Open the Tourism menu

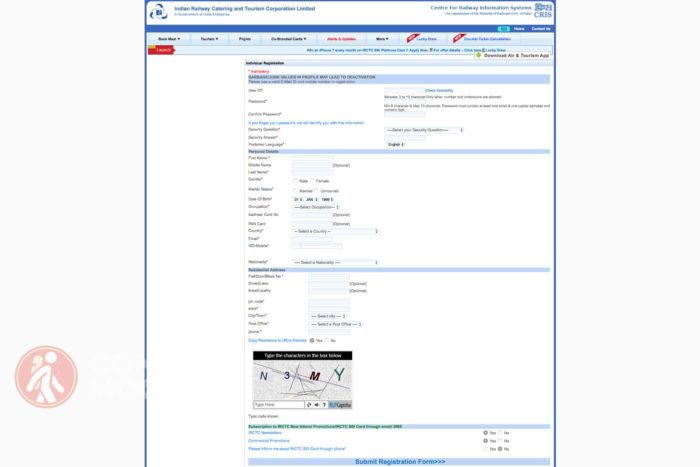coord(209,39)
